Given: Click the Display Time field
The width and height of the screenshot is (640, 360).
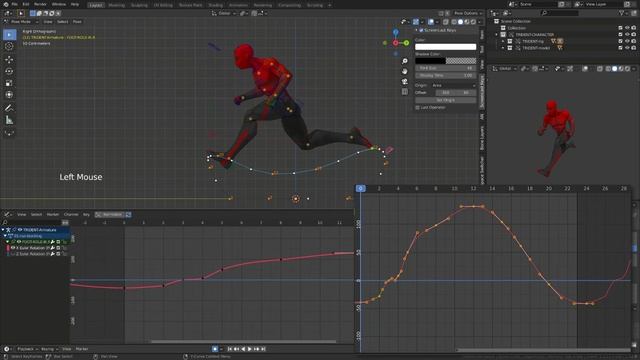Looking at the screenshot, I should tap(445, 76).
